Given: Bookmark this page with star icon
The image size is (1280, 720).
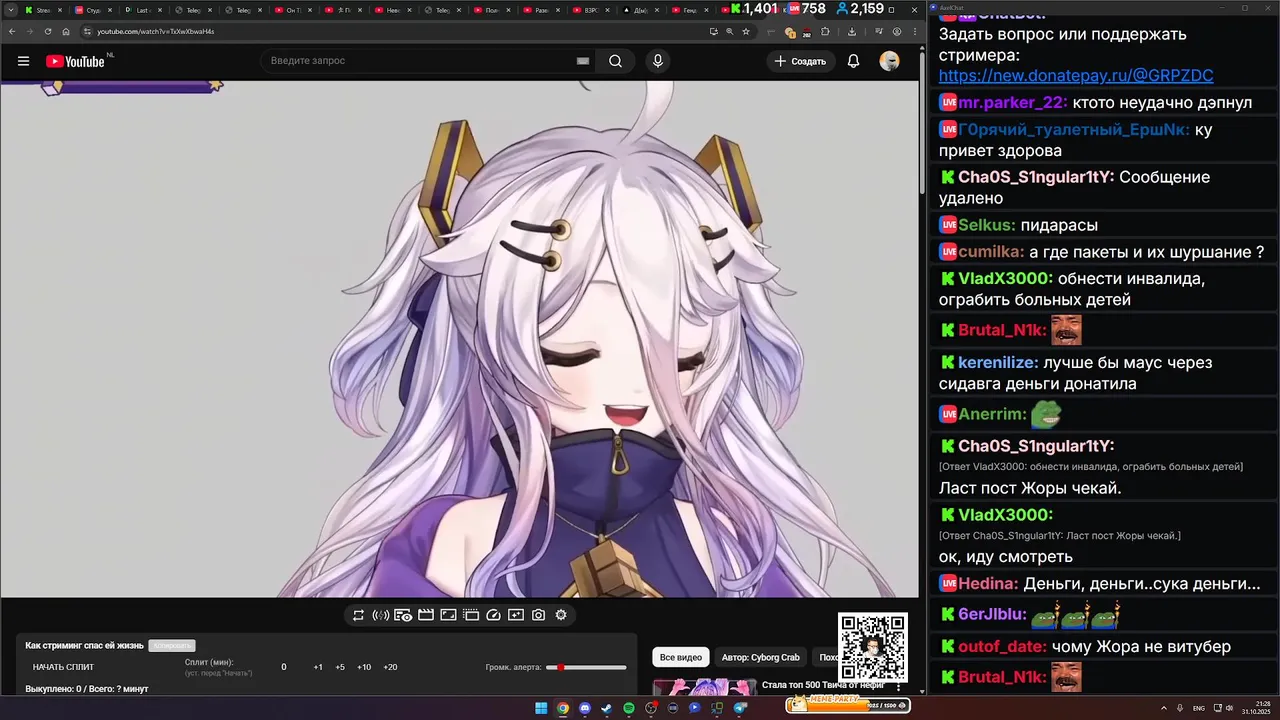Looking at the screenshot, I should pos(745,31).
